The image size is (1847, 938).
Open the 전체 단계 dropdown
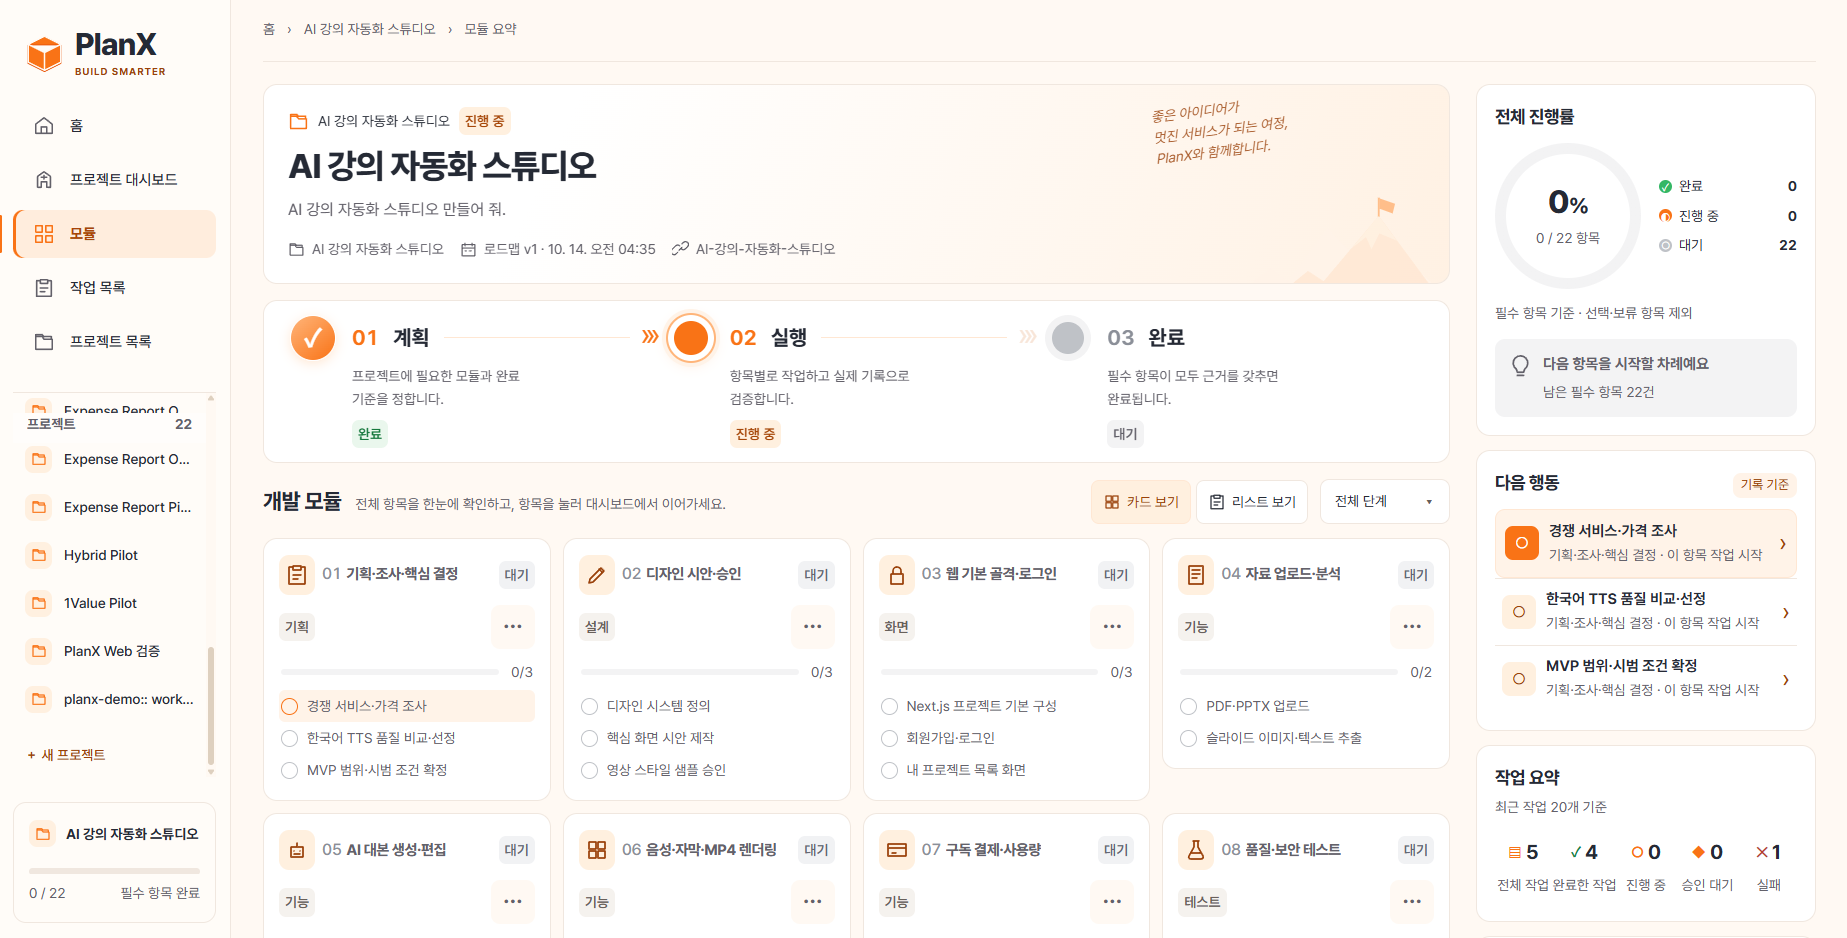[x=1384, y=502]
